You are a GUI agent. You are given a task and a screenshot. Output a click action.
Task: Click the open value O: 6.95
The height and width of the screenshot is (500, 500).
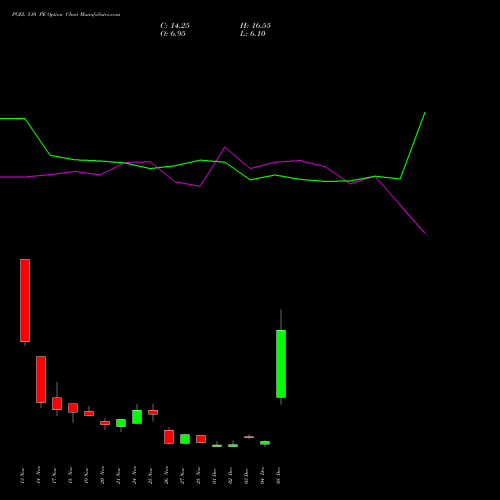click(x=173, y=34)
